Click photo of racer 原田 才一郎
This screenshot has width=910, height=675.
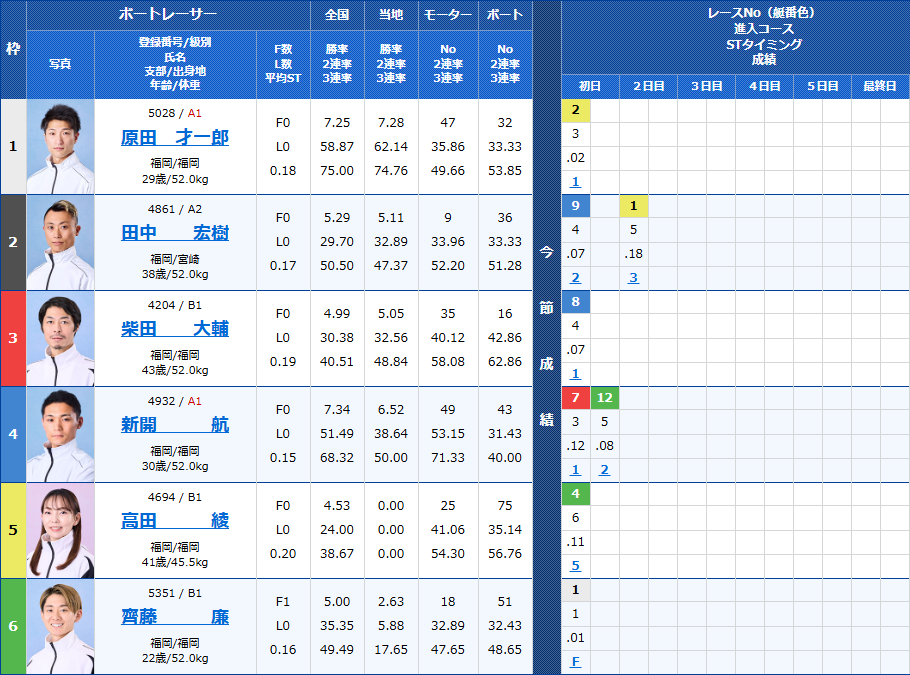click(x=60, y=147)
